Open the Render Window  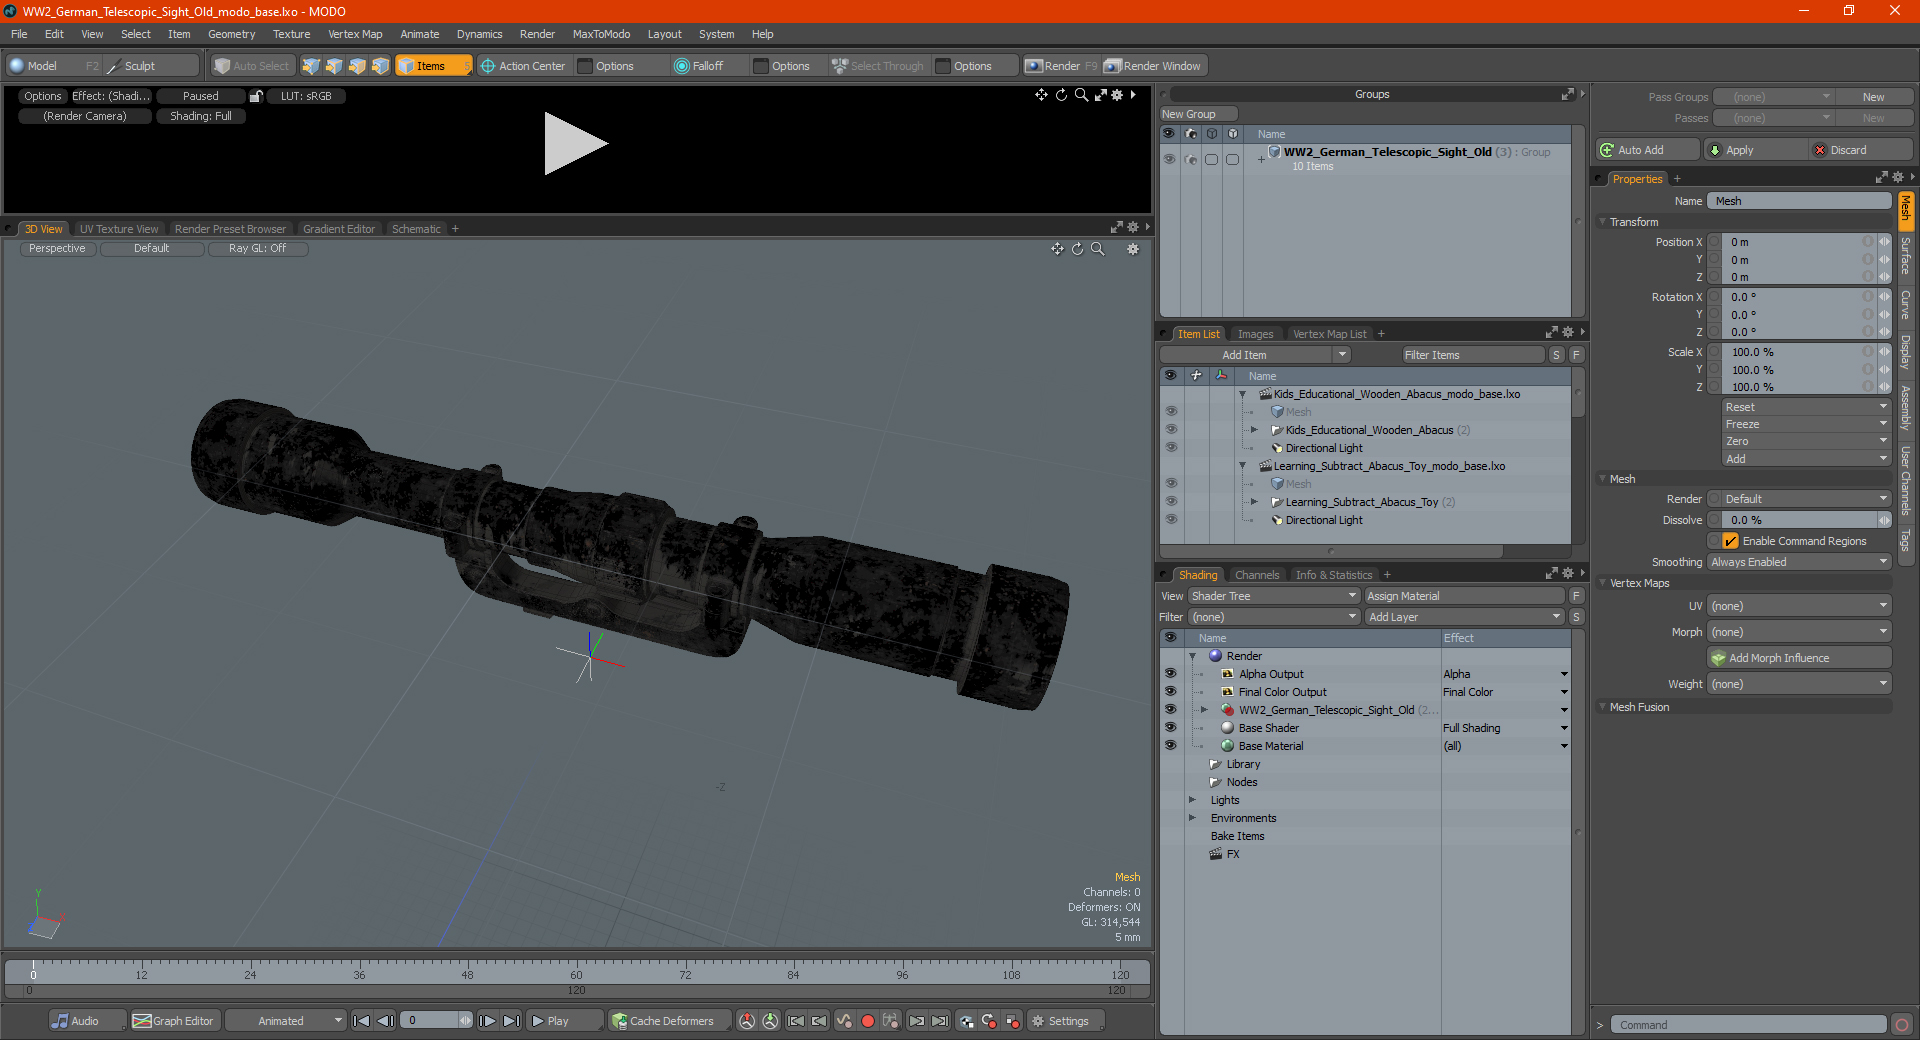pyautogui.click(x=1153, y=66)
